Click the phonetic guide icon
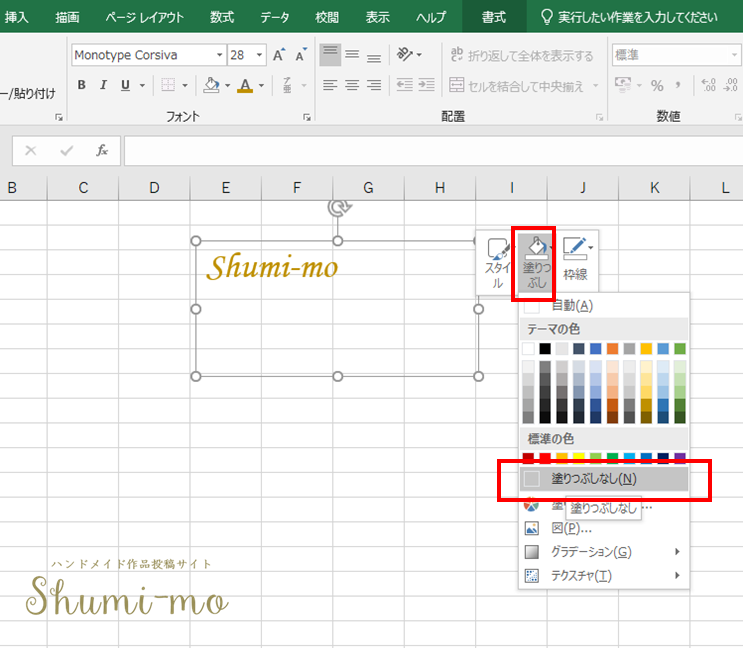This screenshot has height=648, width=743. tap(287, 85)
